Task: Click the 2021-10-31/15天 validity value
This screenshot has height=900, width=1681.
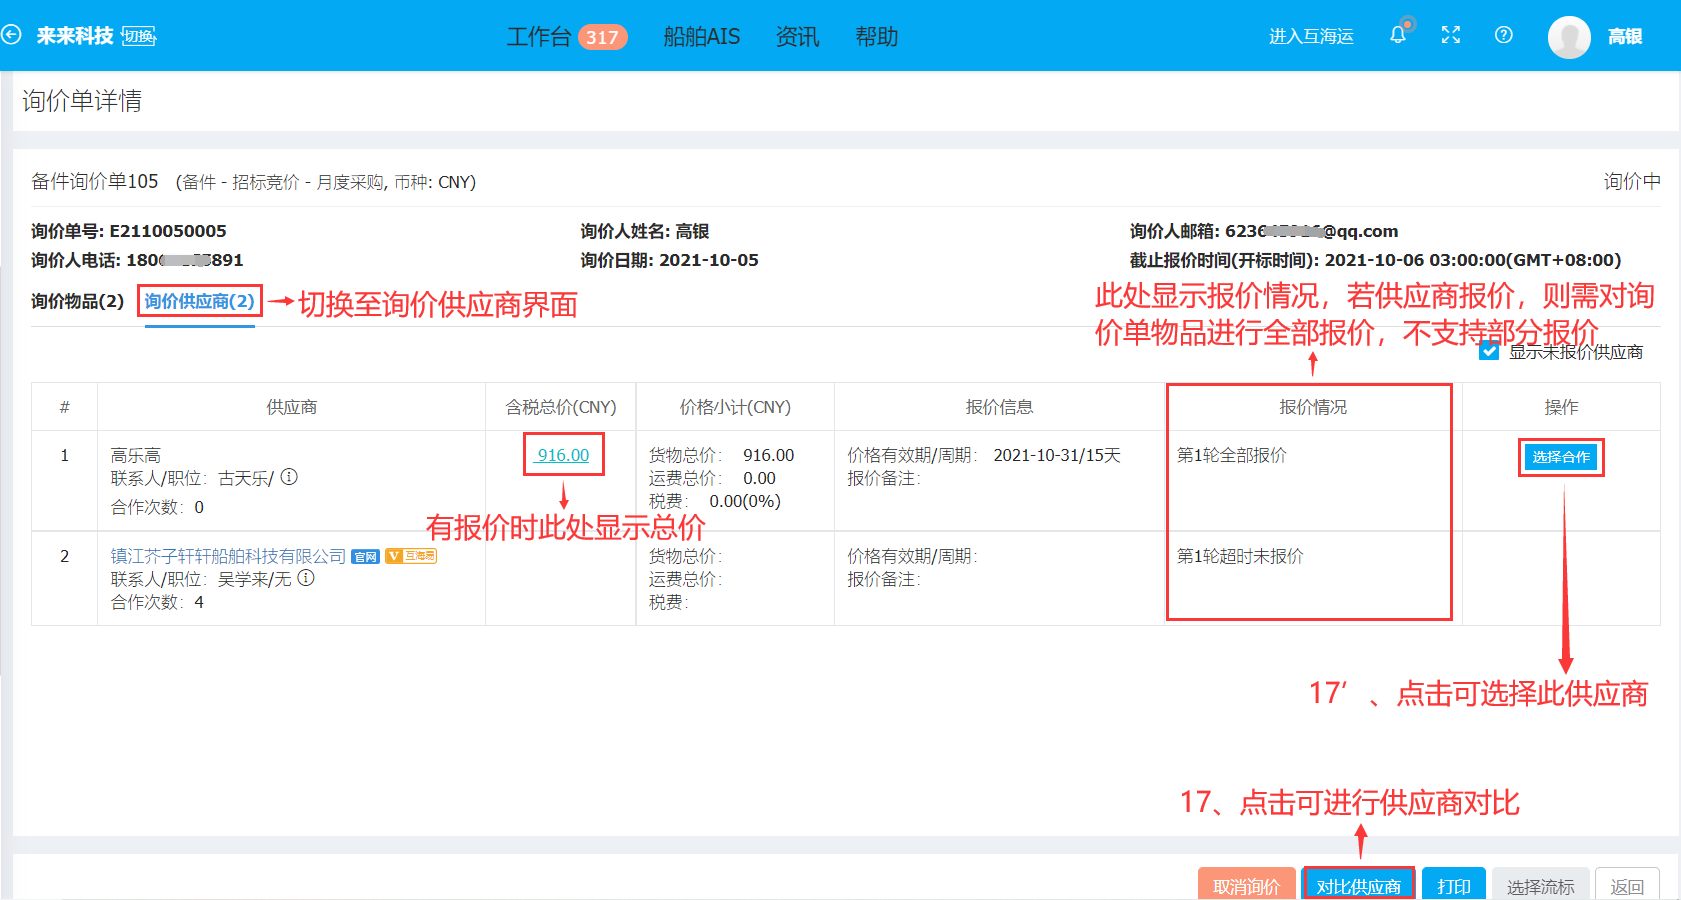Action: tap(1057, 455)
